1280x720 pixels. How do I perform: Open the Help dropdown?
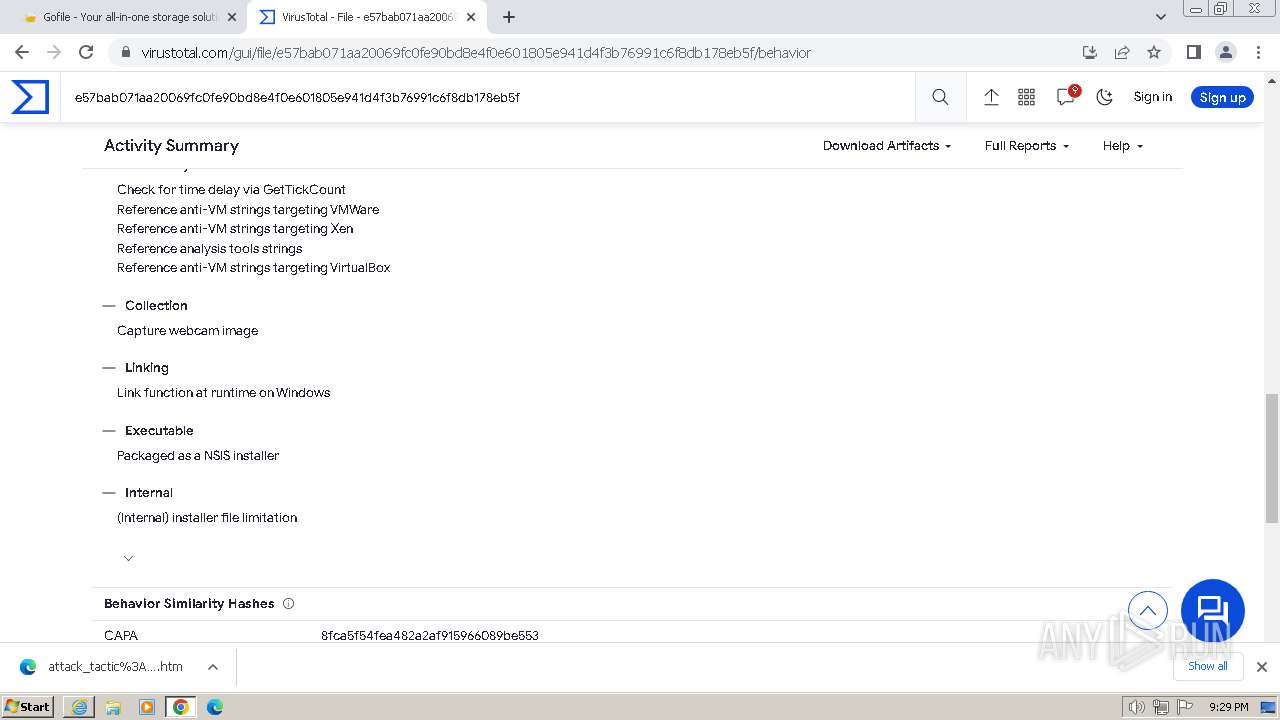click(1122, 146)
